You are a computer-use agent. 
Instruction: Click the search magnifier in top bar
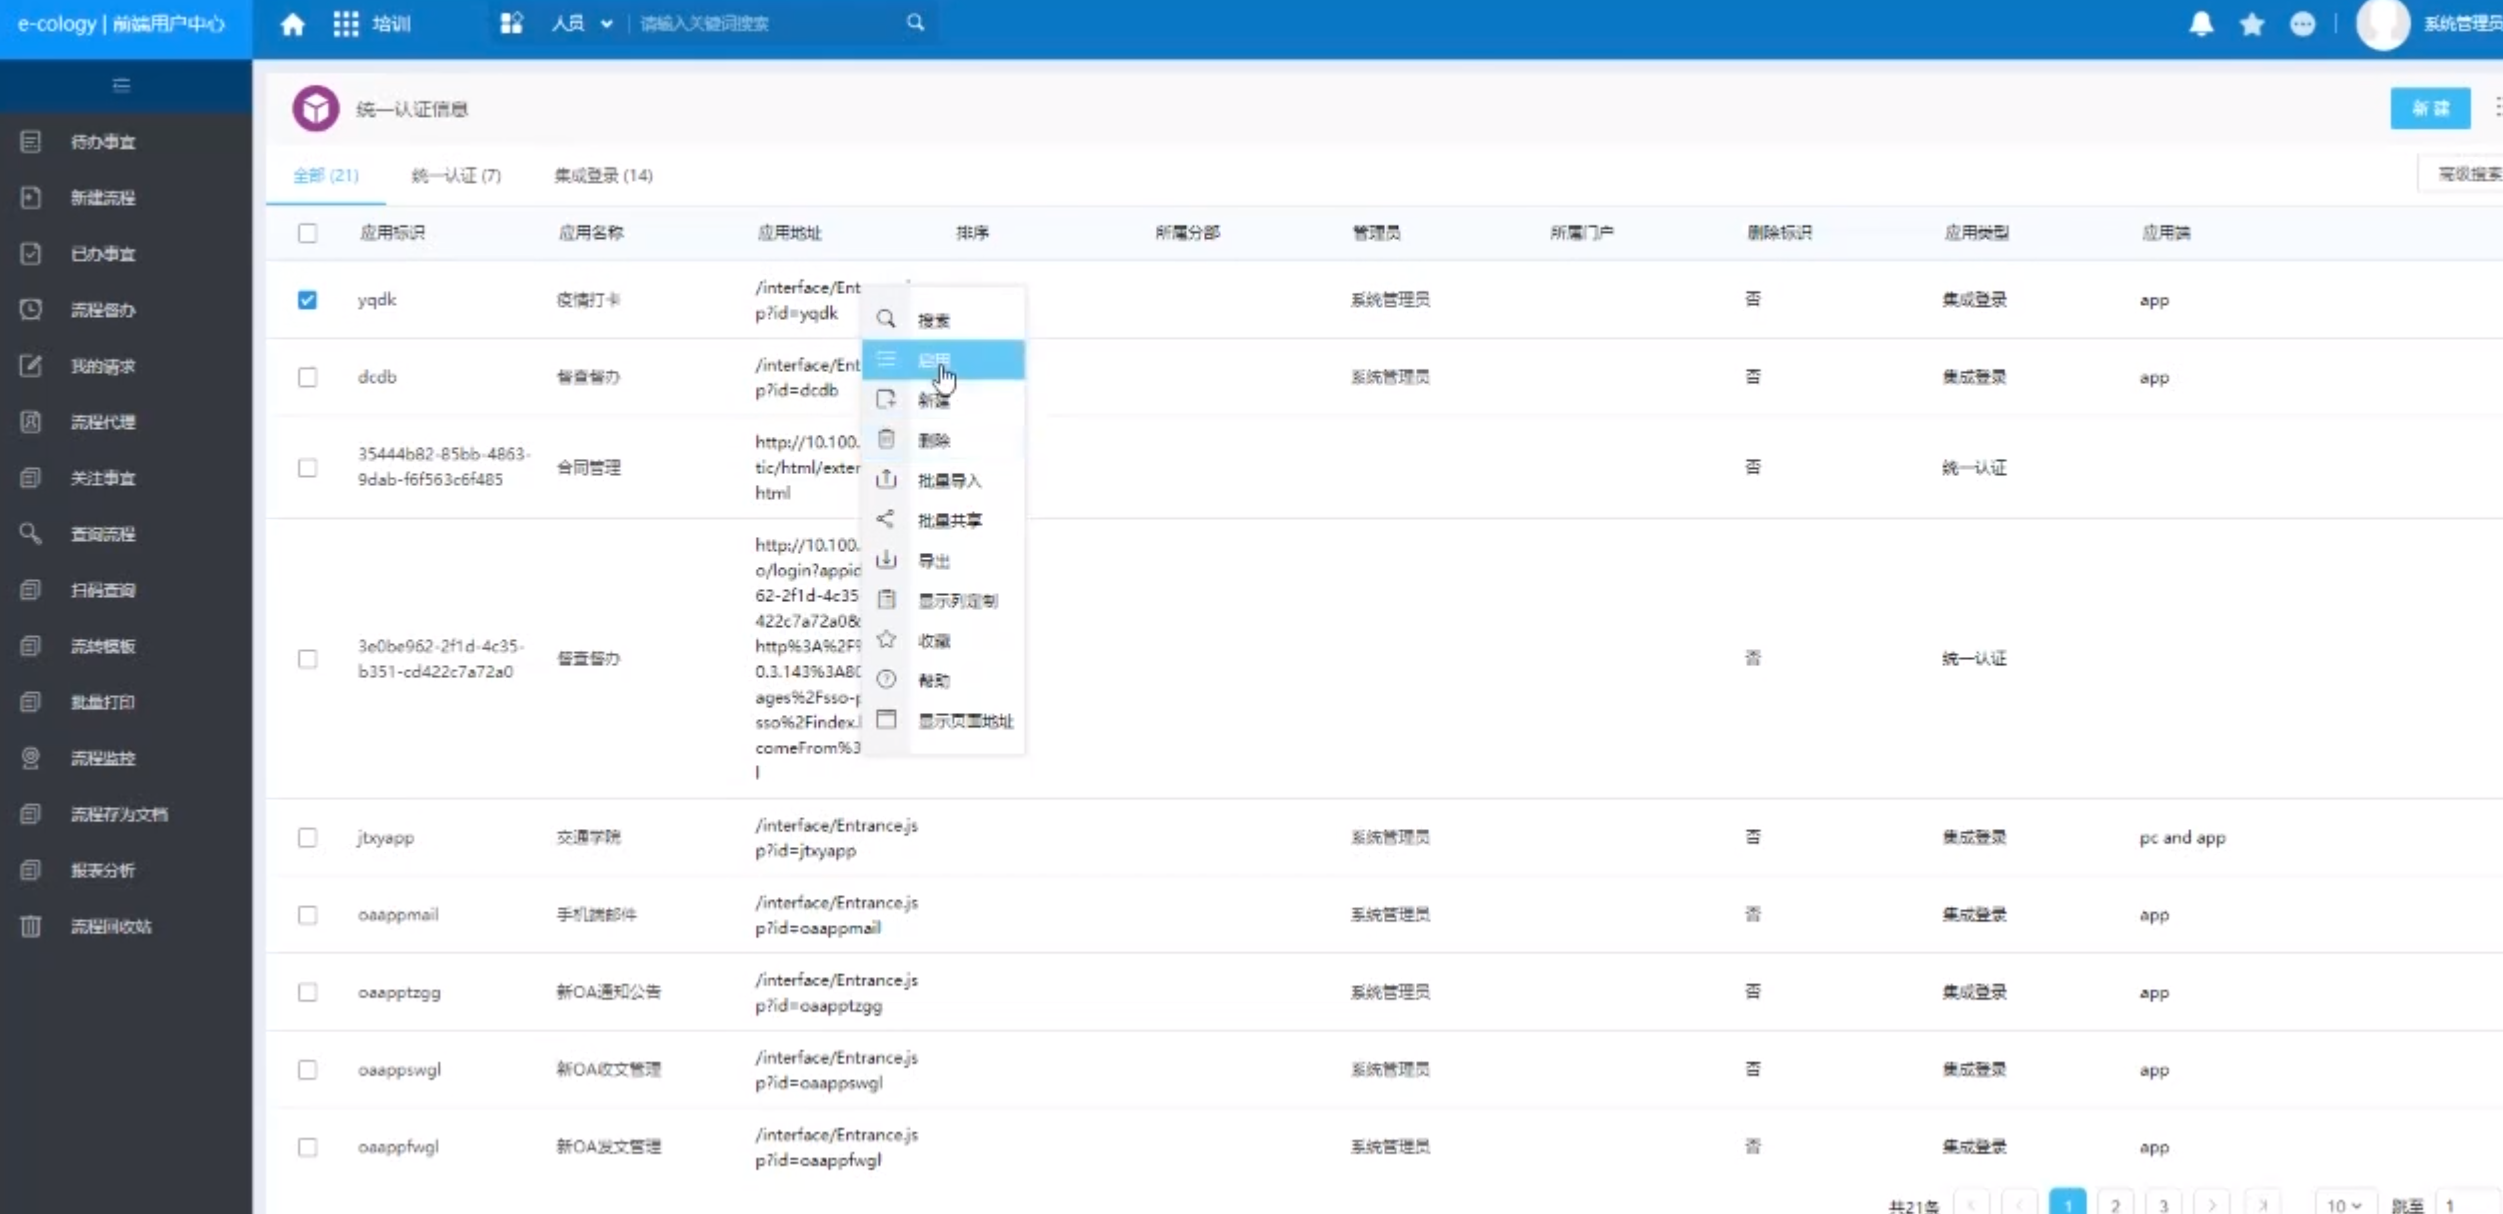click(915, 22)
